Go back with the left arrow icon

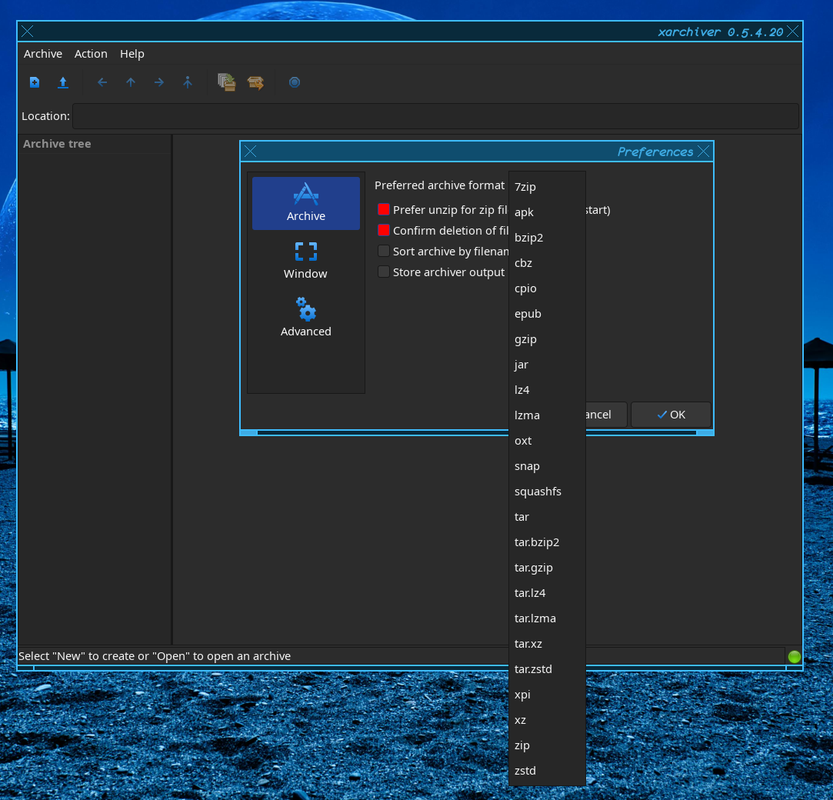tap(103, 82)
